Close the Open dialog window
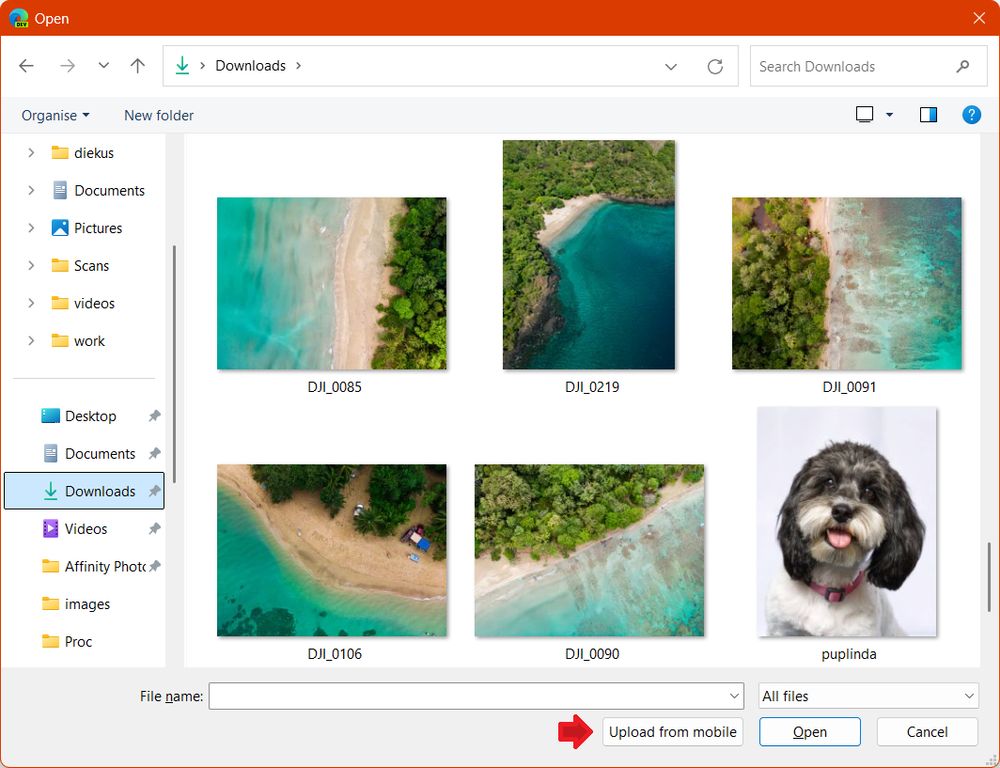This screenshot has width=1000, height=768. click(979, 18)
